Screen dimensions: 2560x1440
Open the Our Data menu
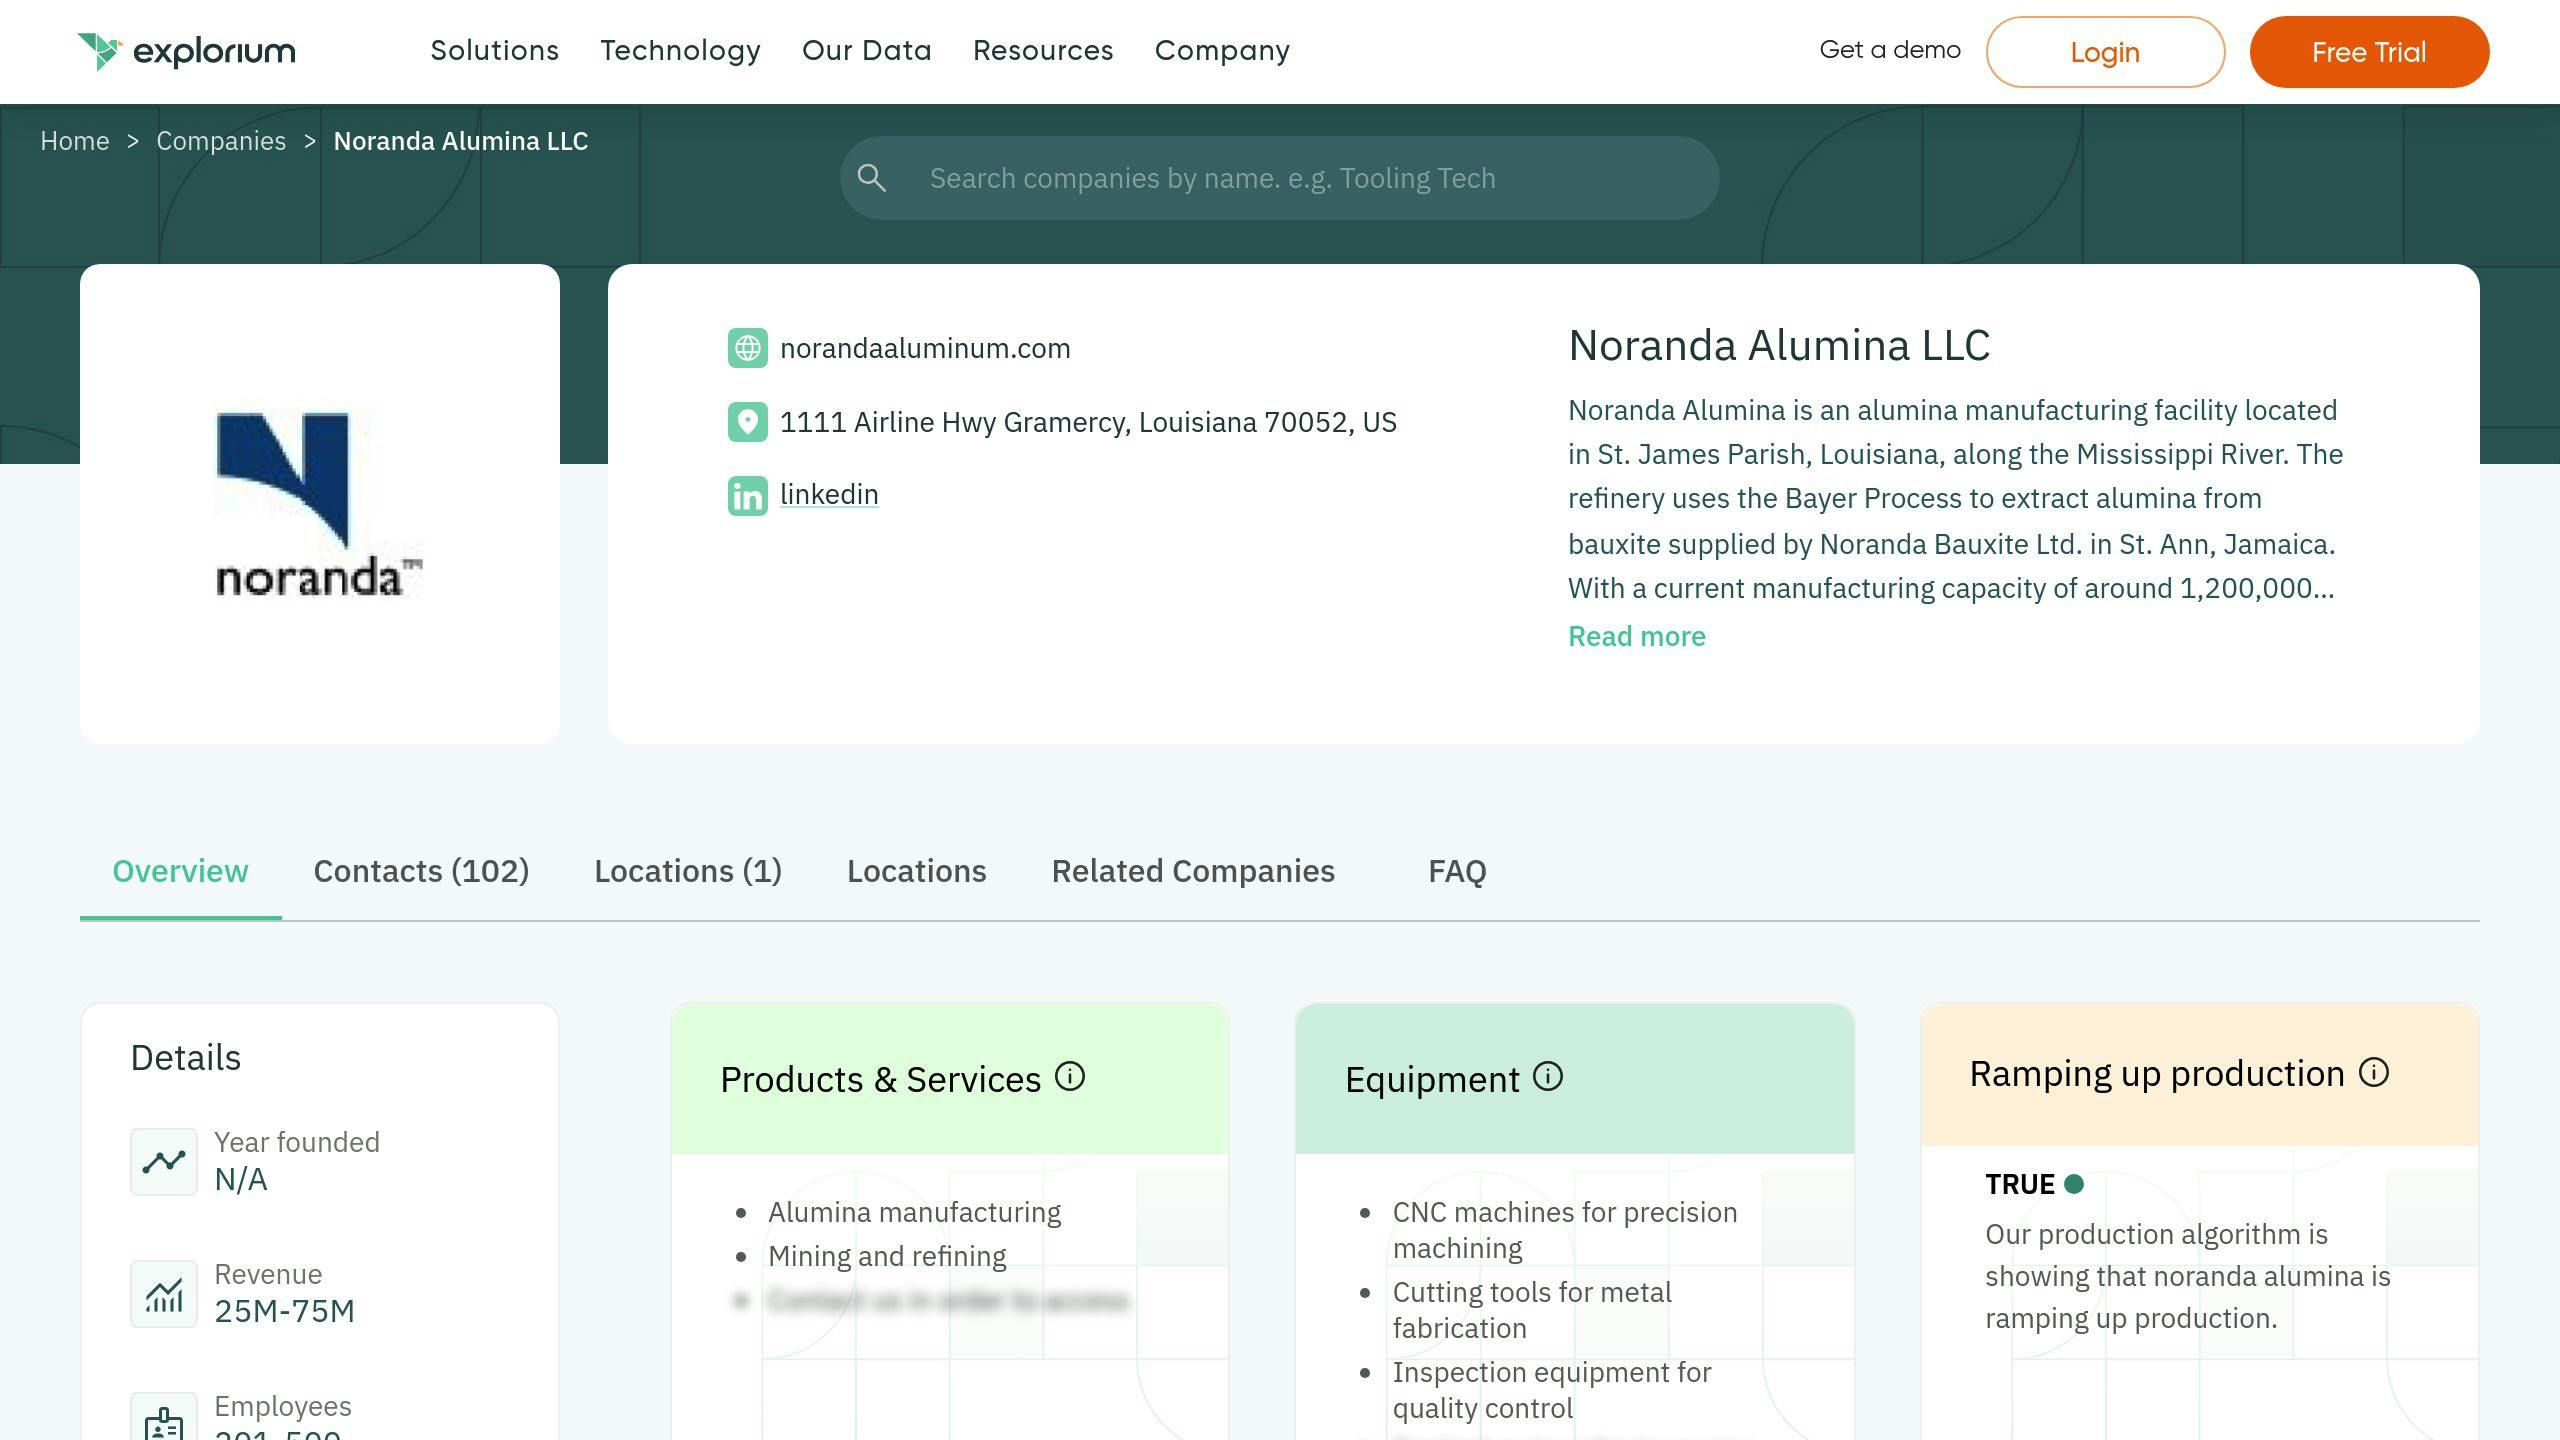(x=867, y=51)
